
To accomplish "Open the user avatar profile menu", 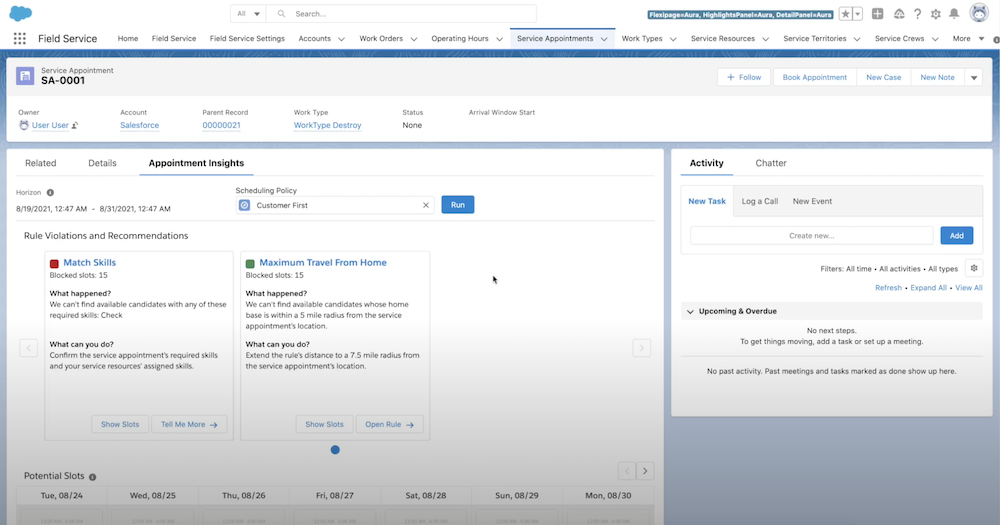I will point(979,13).
